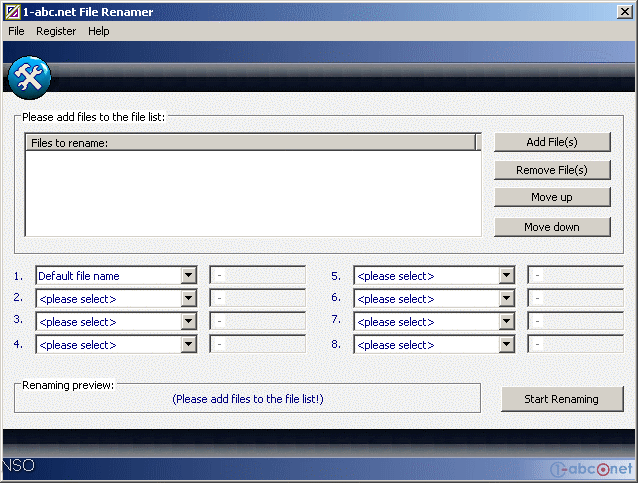Click the app icon in title bar
Viewport: 638px width, 483px height.
12,12
